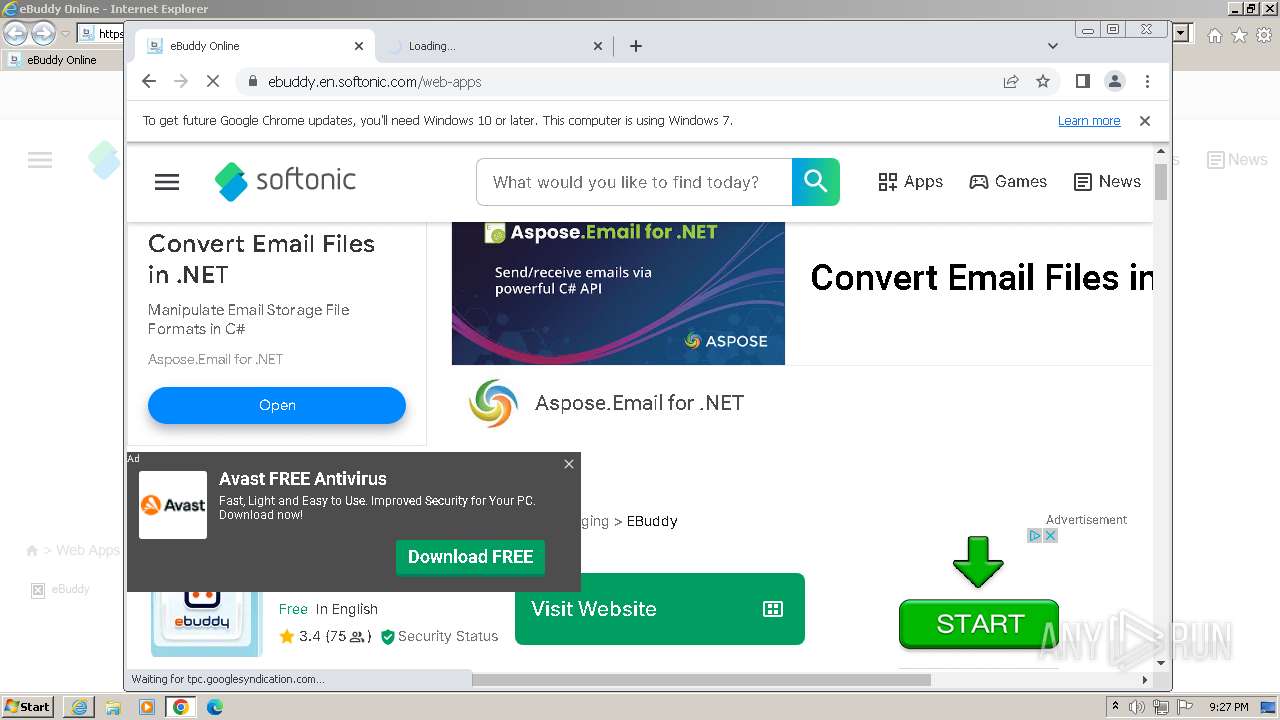Click the volume icon in the system tray

[1138, 707]
